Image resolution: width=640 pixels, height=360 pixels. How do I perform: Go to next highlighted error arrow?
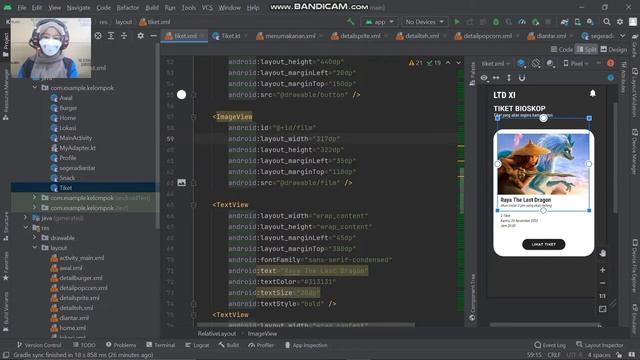[458, 62]
